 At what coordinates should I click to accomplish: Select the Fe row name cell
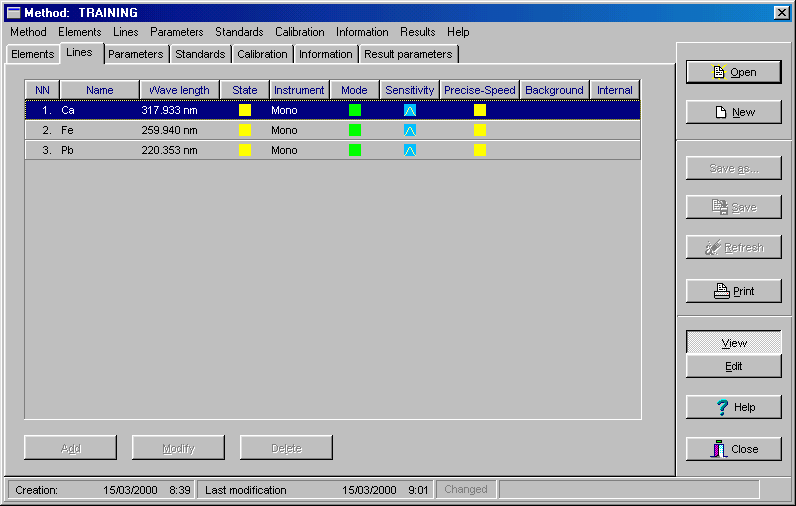click(100, 130)
